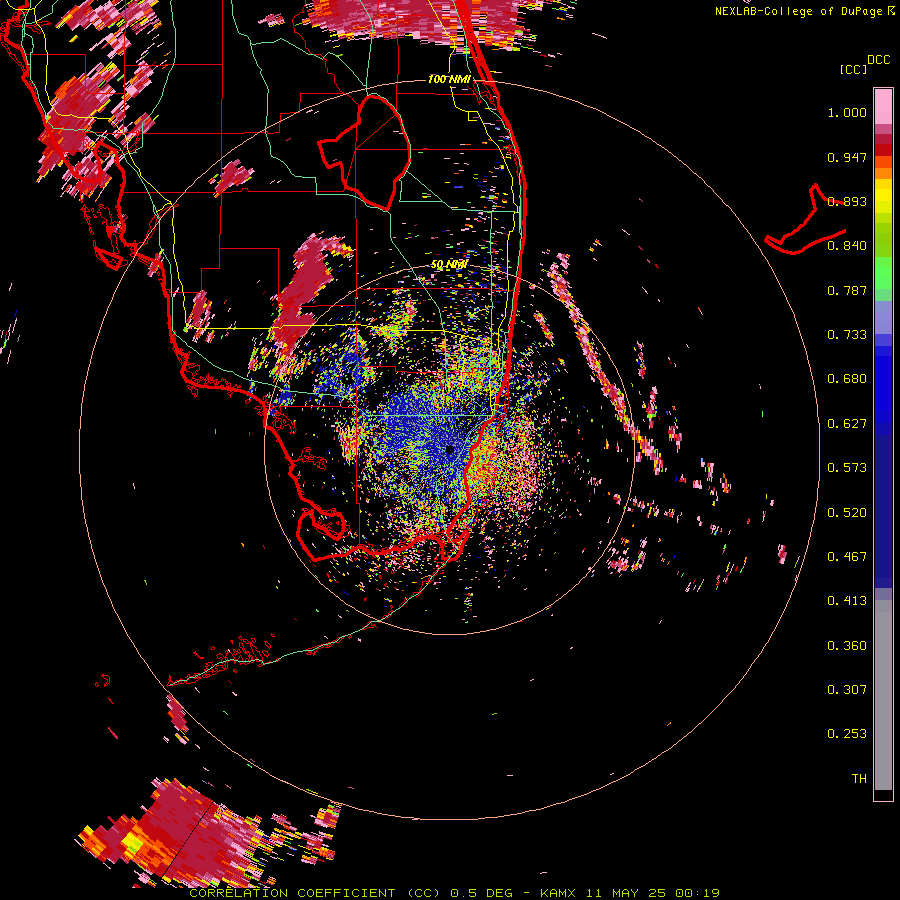Select the 0.253 scale value

847,734
